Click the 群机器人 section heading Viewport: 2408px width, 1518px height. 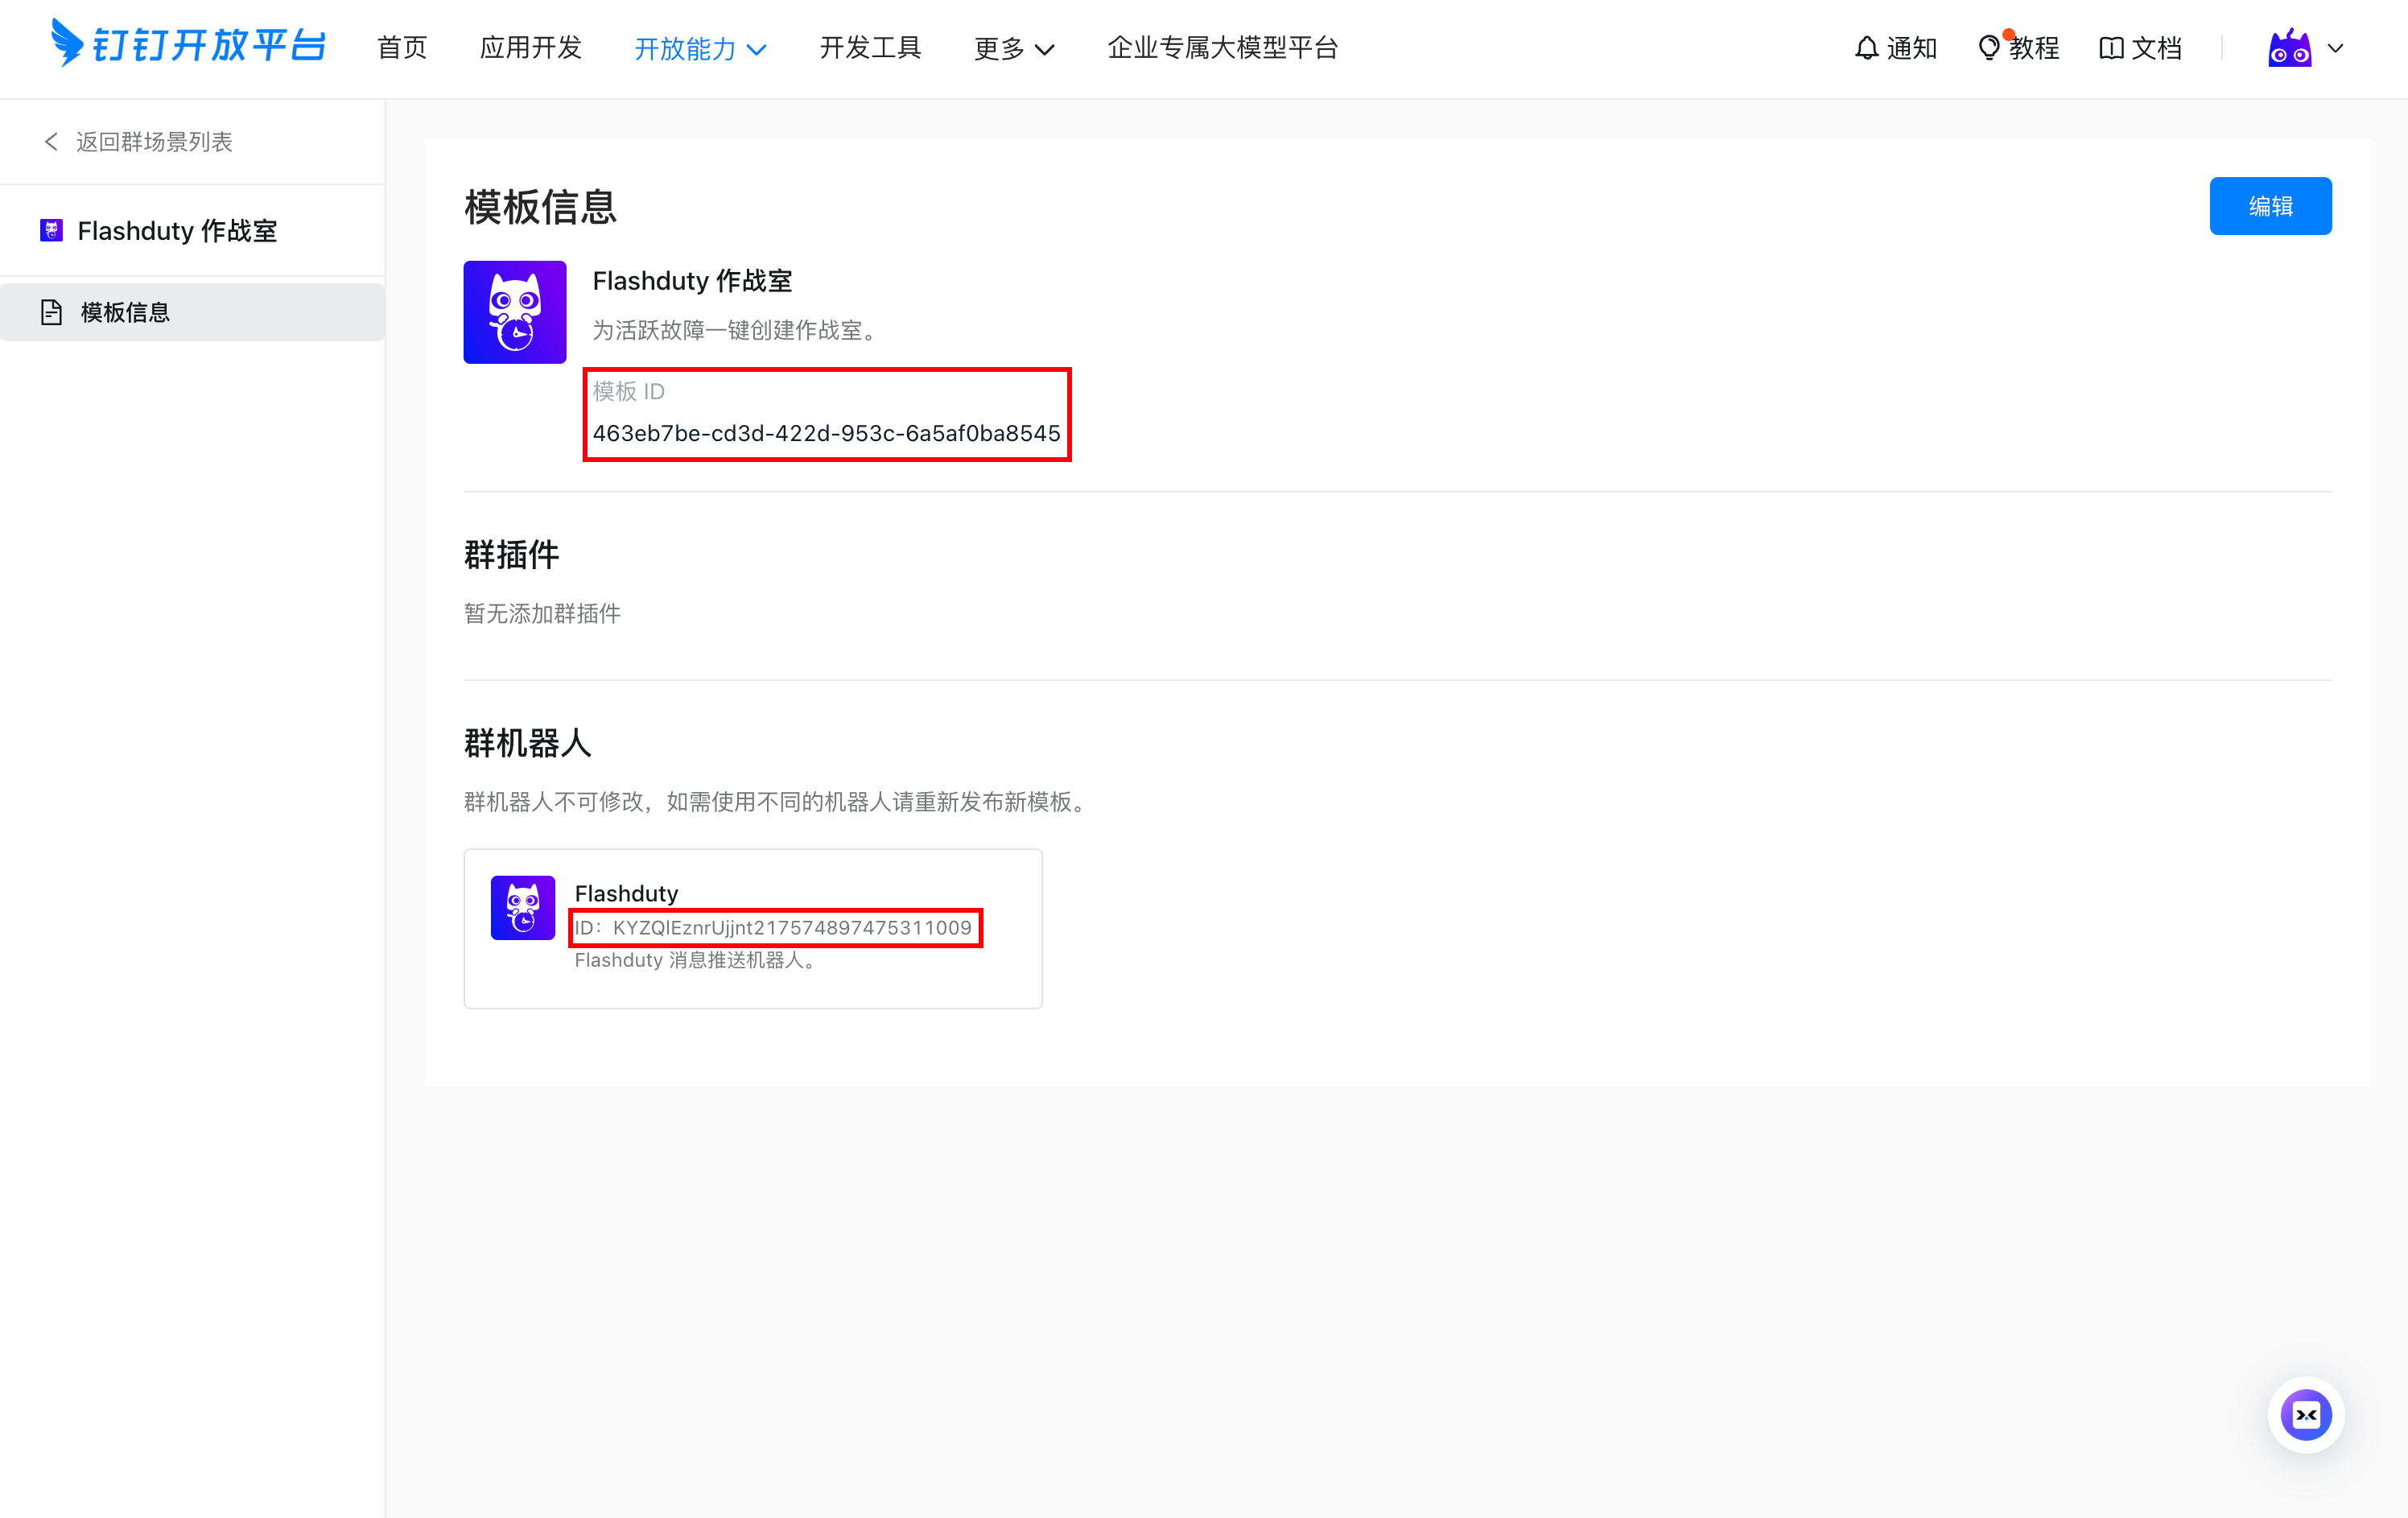pyautogui.click(x=528, y=743)
